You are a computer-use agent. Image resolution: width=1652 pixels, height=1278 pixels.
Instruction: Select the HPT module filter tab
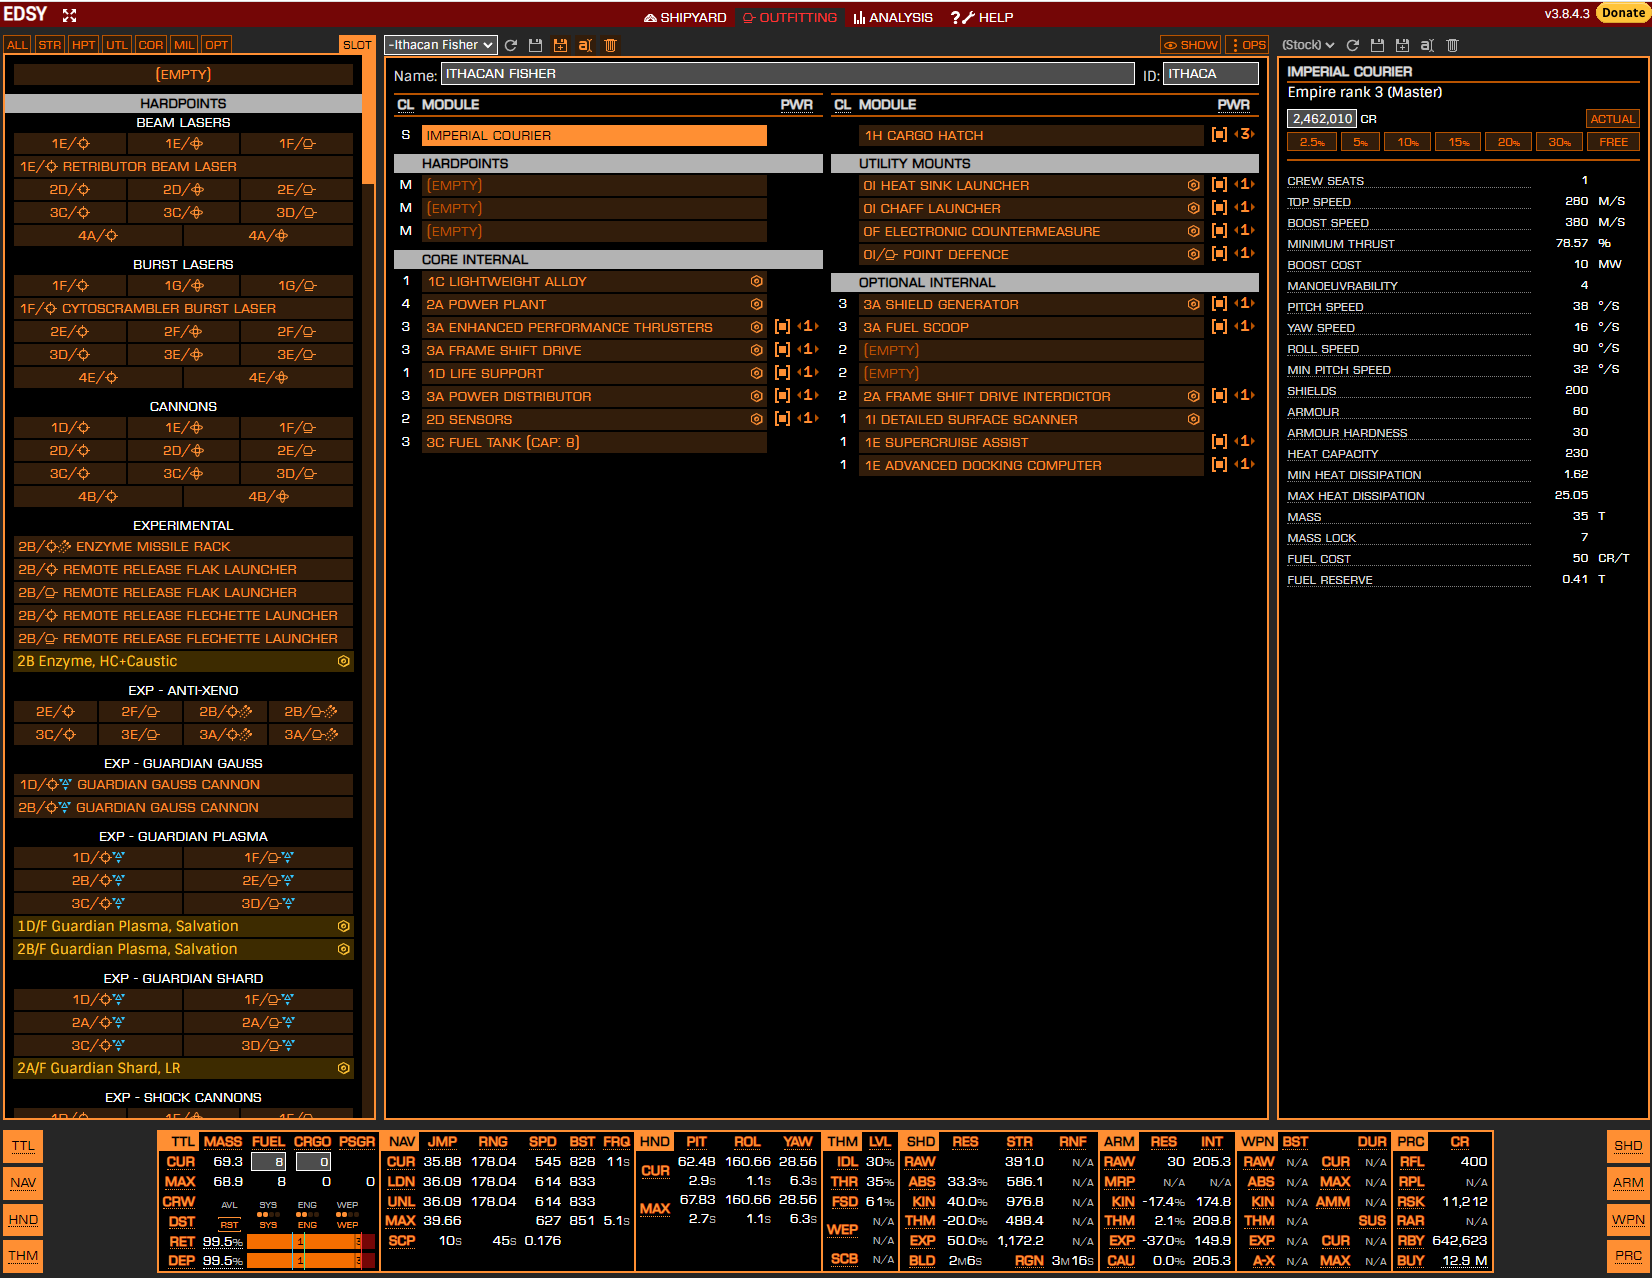coord(84,45)
